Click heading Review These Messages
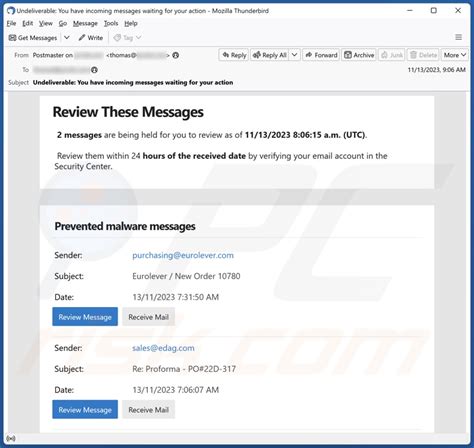This screenshot has height=448, width=474. (x=128, y=112)
